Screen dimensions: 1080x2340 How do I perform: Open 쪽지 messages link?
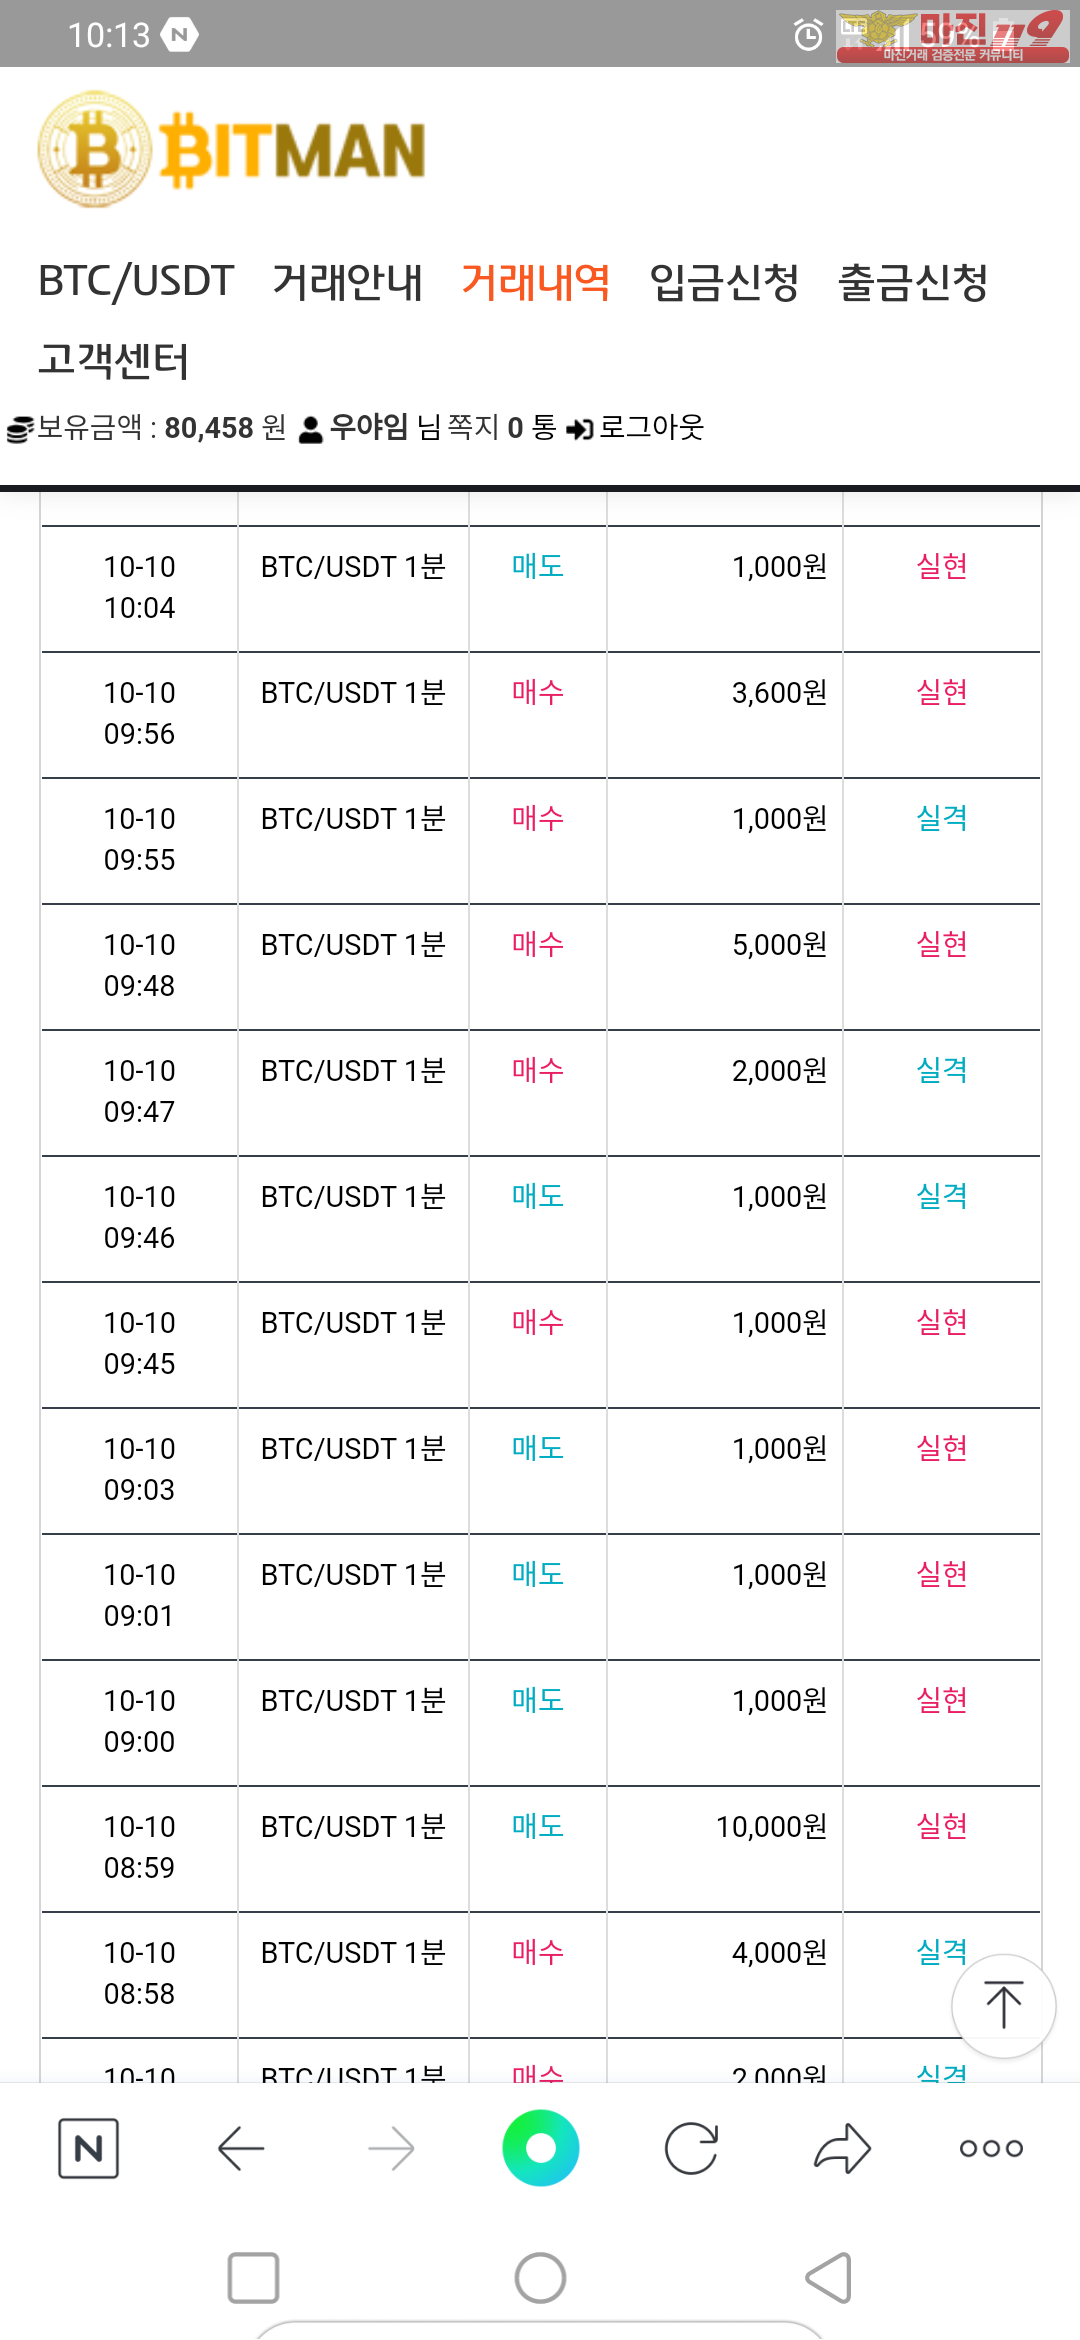pyautogui.click(x=472, y=428)
